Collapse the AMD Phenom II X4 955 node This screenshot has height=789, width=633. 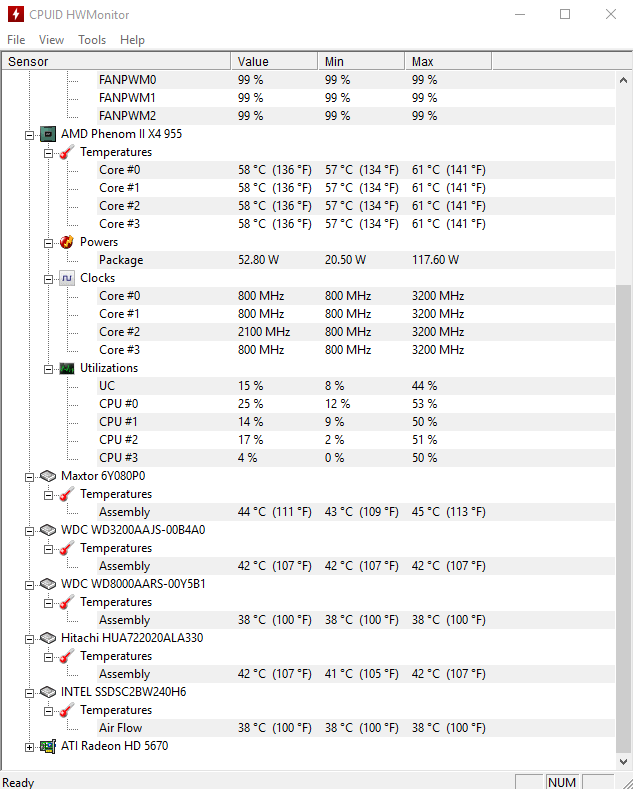click(30, 135)
